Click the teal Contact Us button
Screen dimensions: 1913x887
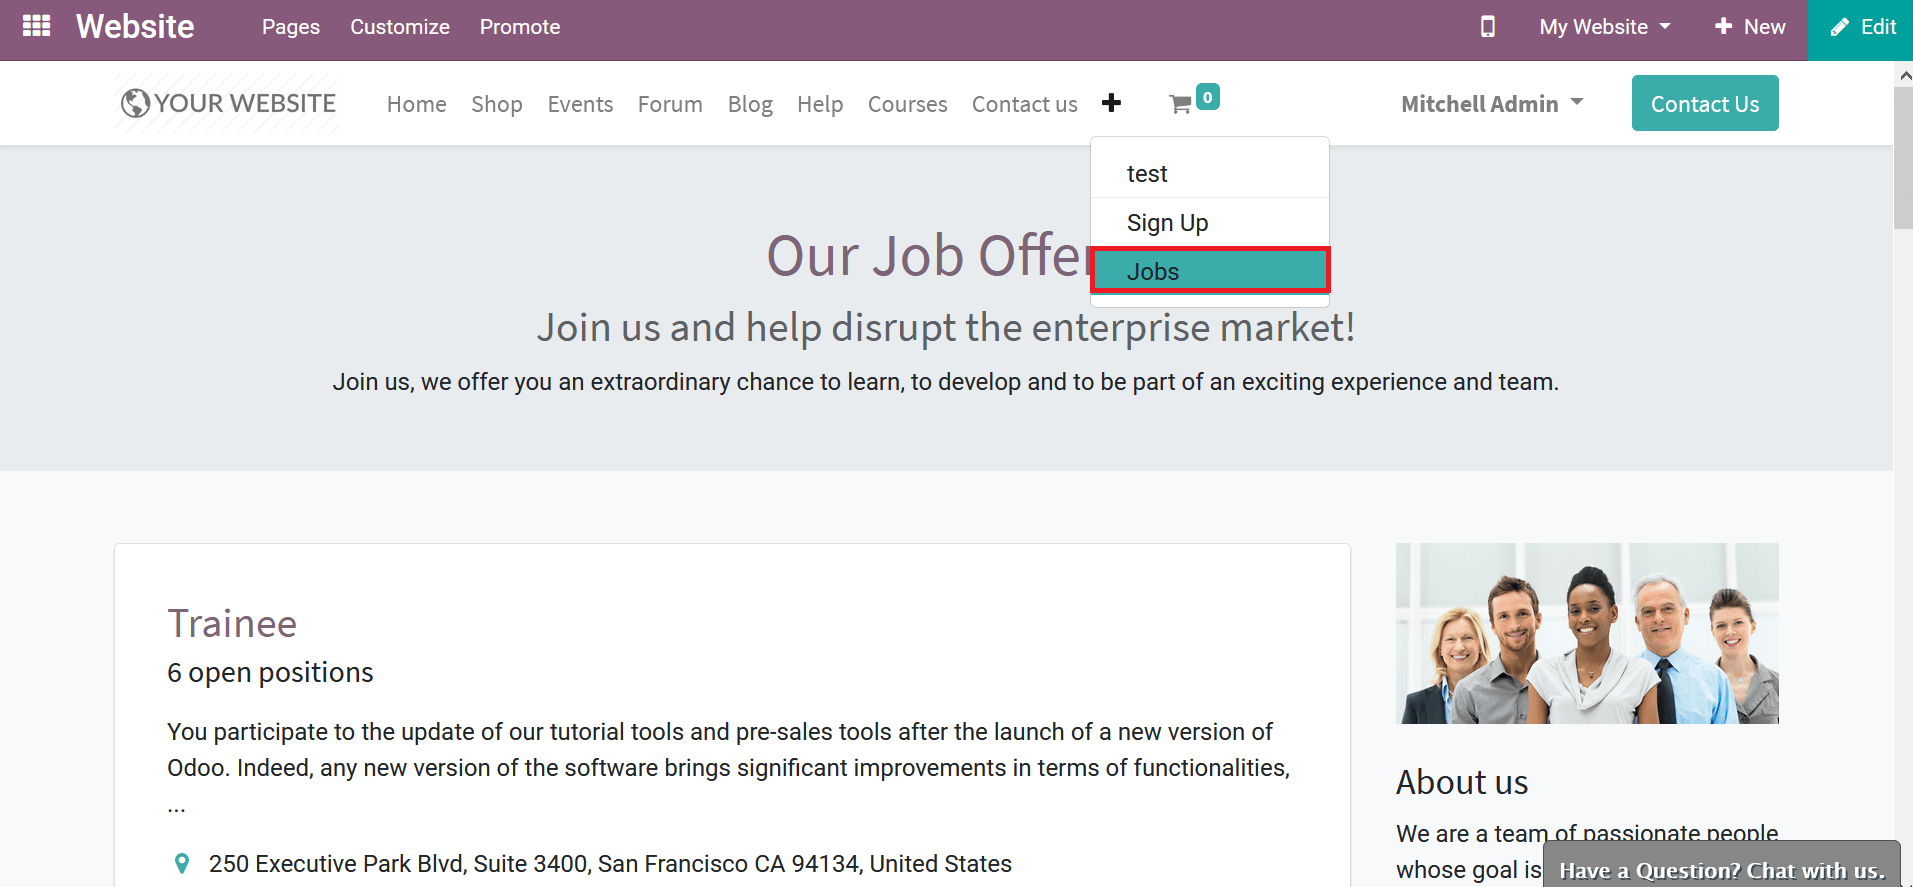pyautogui.click(x=1704, y=104)
